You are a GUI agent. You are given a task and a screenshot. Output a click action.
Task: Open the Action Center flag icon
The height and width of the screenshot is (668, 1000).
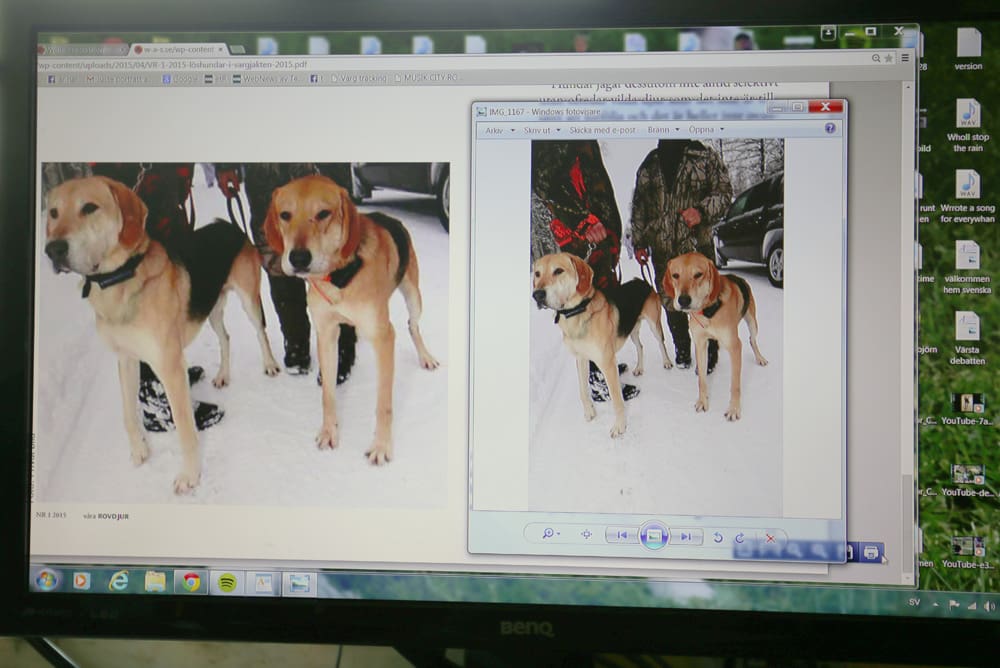click(x=954, y=605)
